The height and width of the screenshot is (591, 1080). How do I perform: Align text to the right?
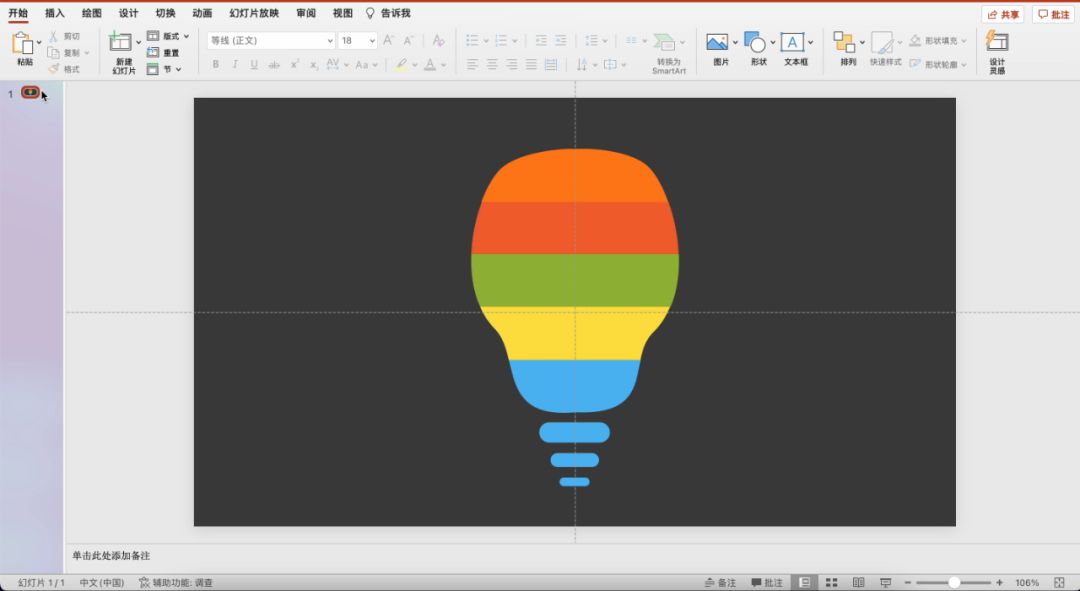(512, 65)
